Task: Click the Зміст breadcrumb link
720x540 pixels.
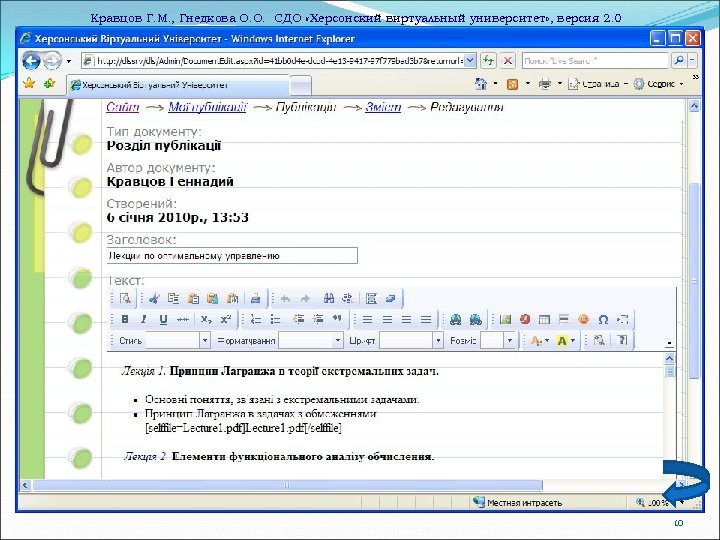Action: pyautogui.click(x=383, y=107)
